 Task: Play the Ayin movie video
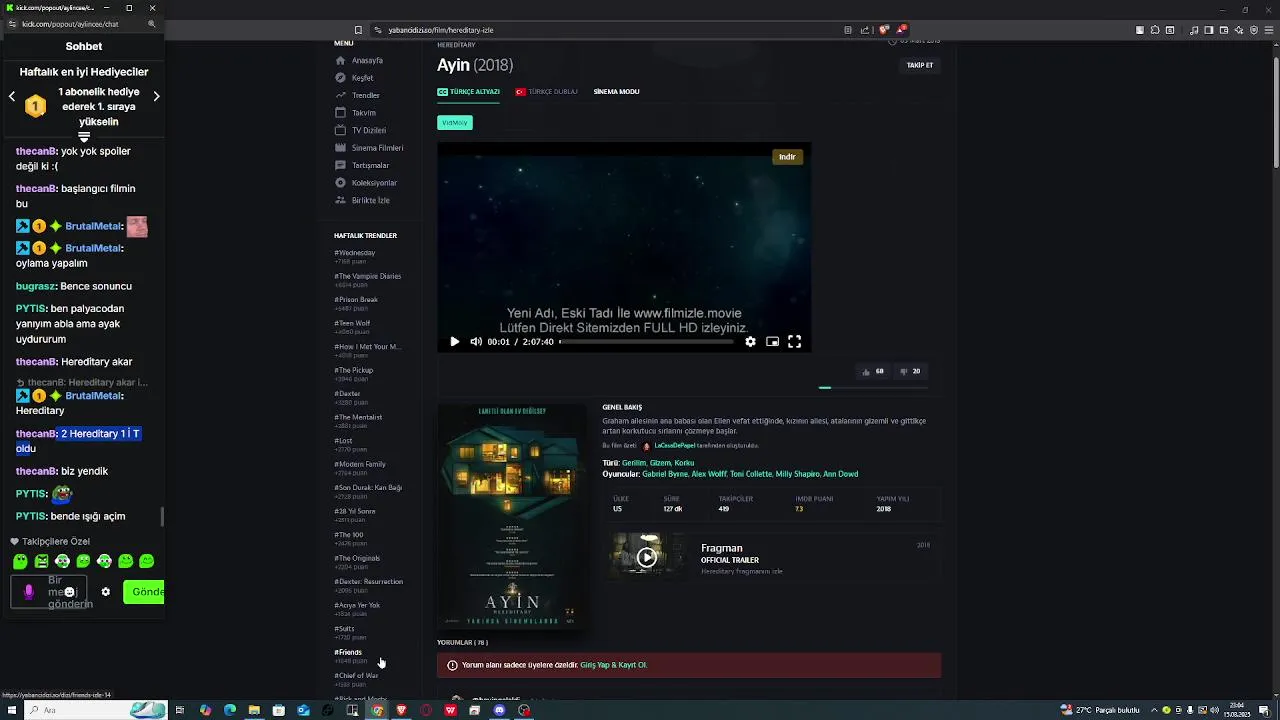tap(454, 342)
